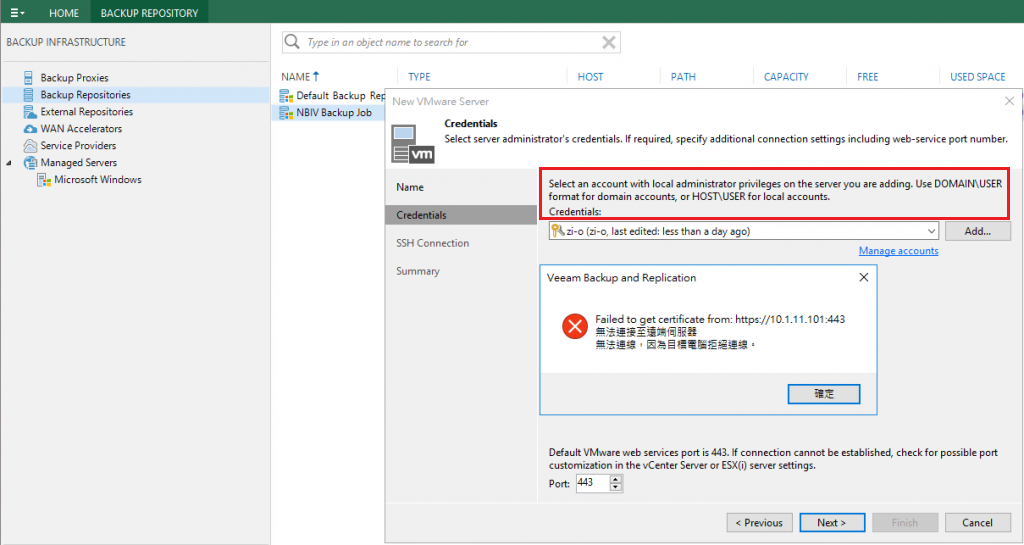Clear the search box with X
Screen dimensions: 1024x545
click(x=609, y=42)
